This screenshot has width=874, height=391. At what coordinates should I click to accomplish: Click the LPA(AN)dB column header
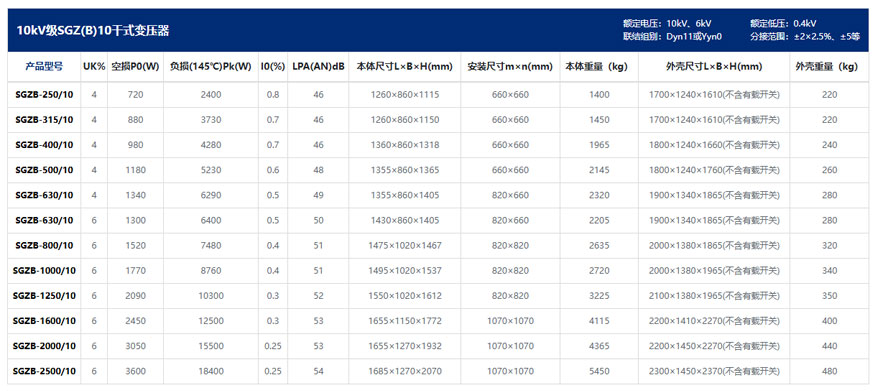point(318,67)
